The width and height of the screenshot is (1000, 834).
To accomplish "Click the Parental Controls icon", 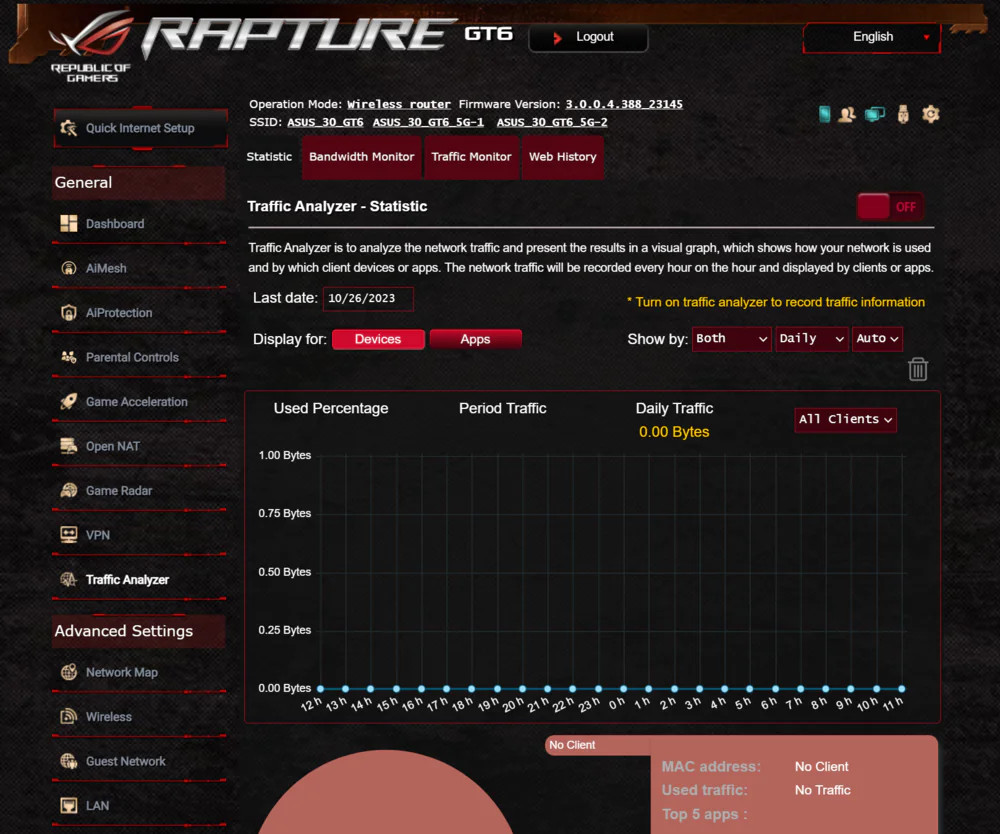I will tap(69, 357).
